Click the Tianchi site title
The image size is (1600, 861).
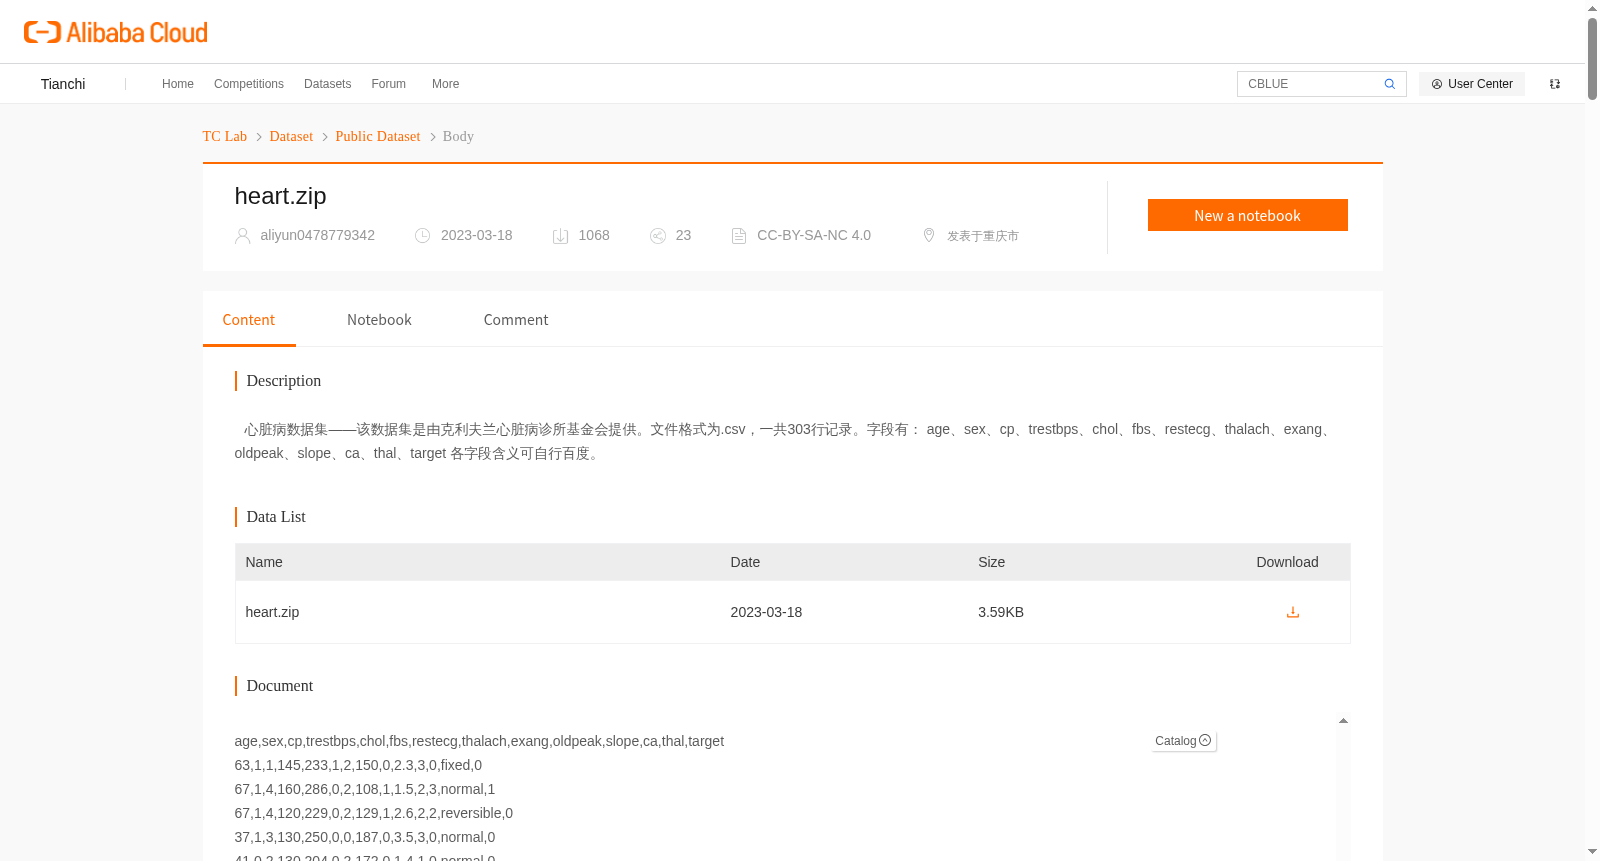[x=63, y=84]
